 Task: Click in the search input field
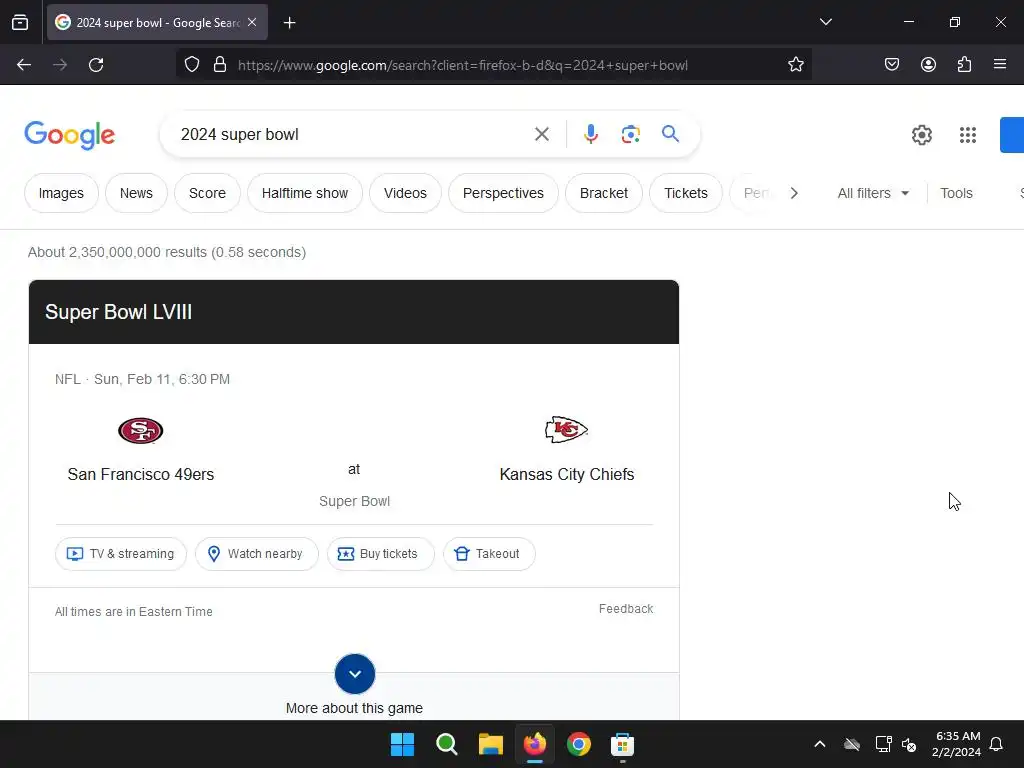tap(353, 135)
